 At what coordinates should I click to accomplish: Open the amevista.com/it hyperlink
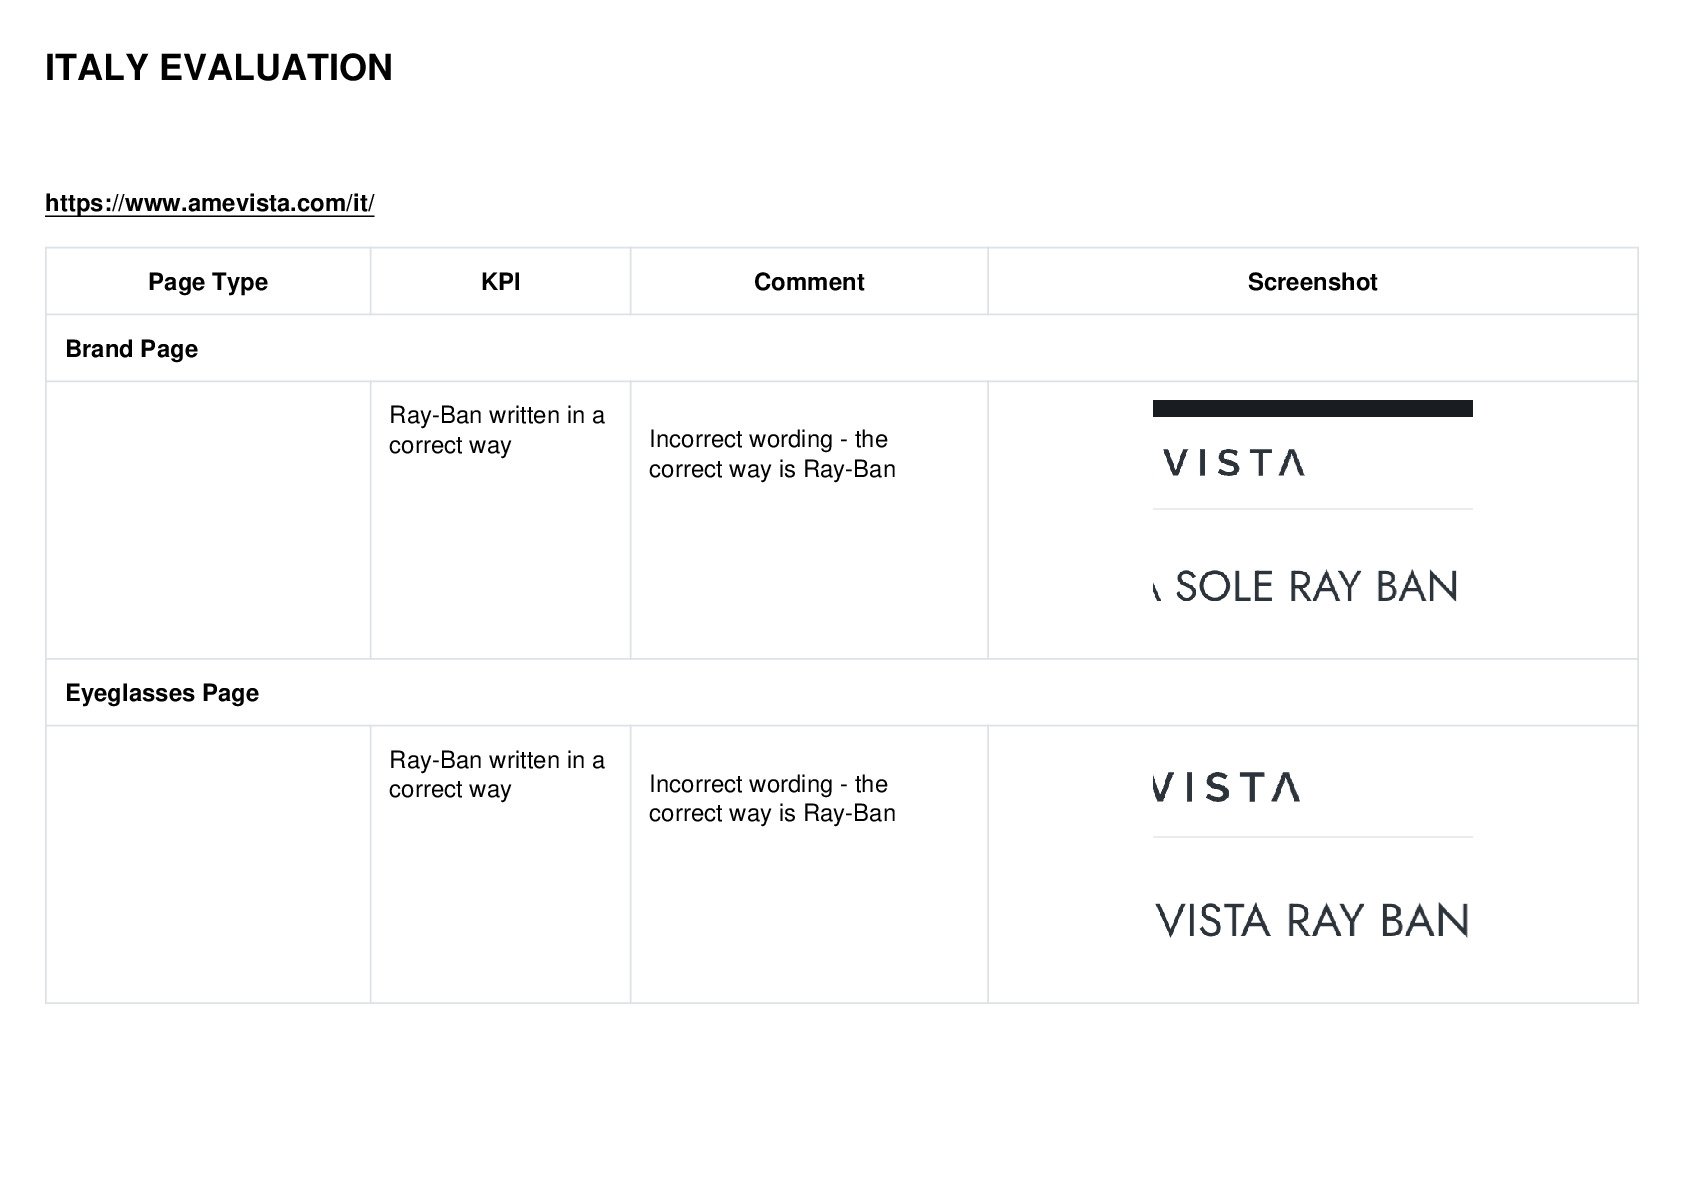(210, 203)
